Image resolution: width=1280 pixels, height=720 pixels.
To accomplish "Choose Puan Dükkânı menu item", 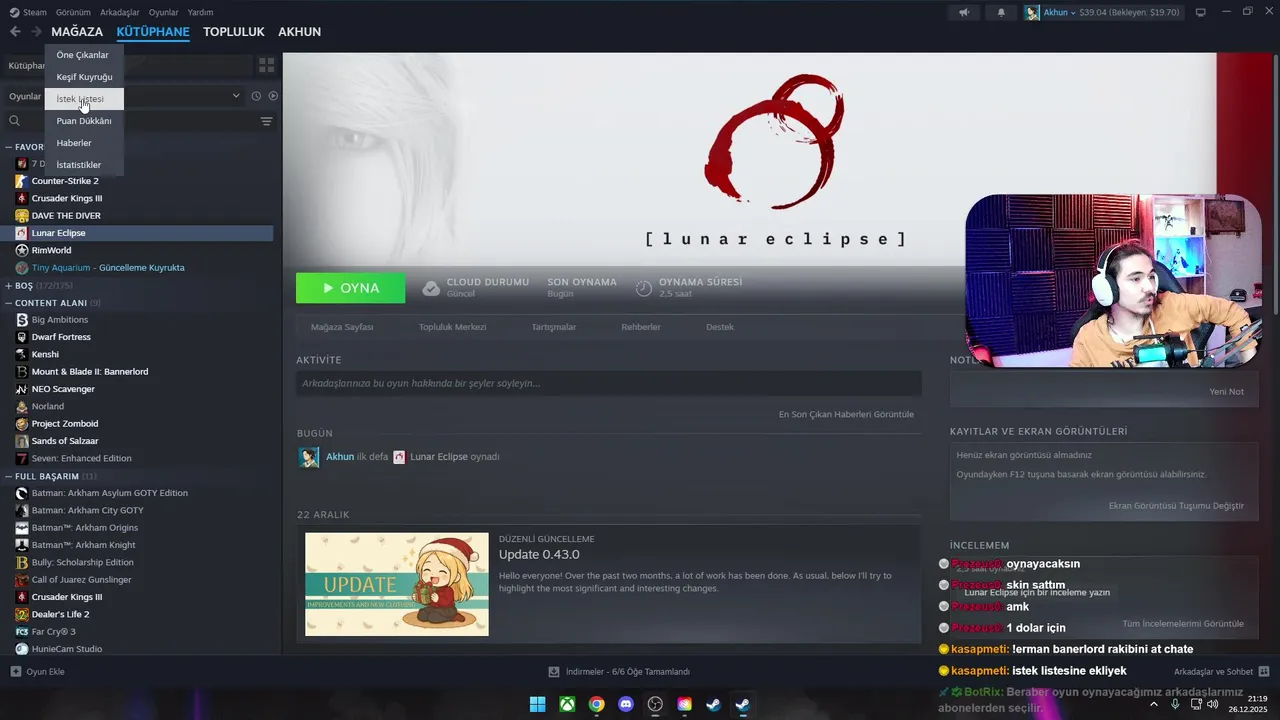I will pos(84,121).
